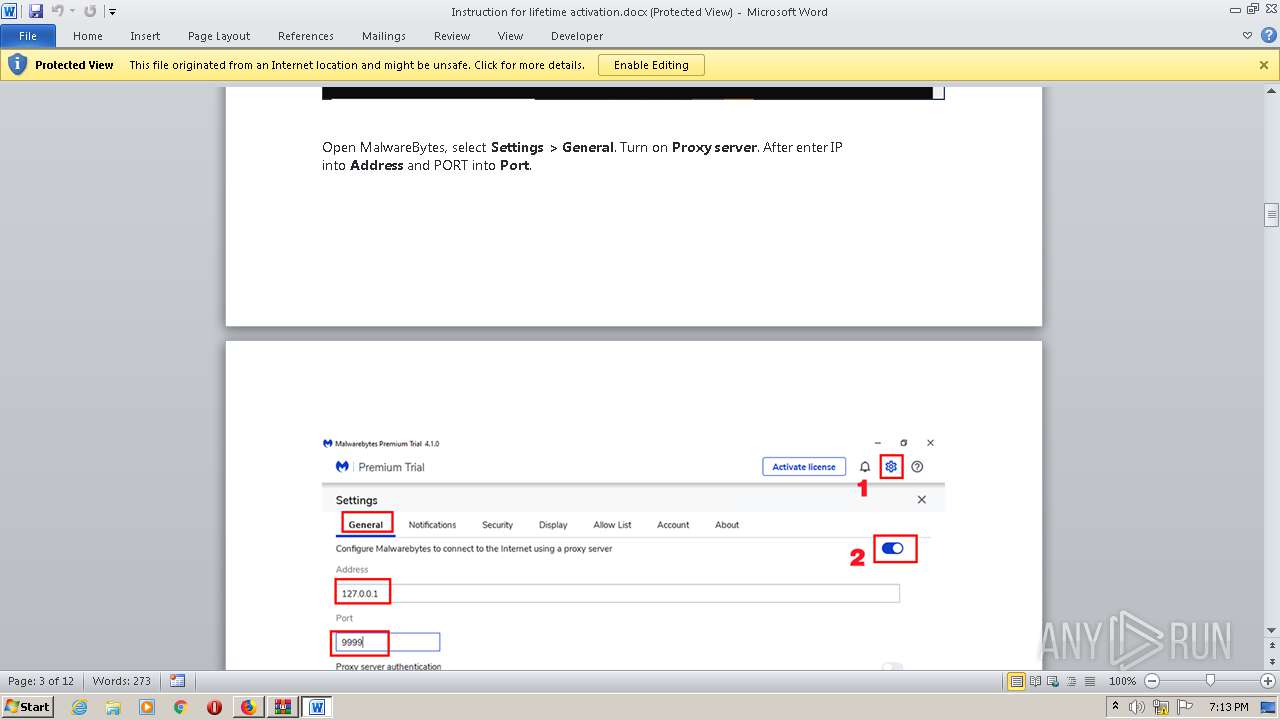Open WinRAR from the taskbar
Image resolution: width=1280 pixels, height=720 pixels.
[282, 707]
